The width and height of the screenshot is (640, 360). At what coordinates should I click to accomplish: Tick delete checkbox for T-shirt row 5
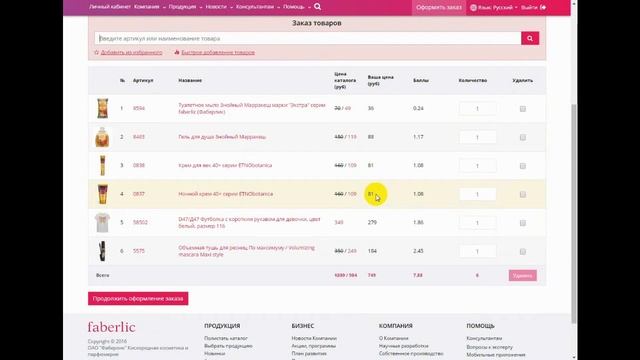[x=522, y=223]
